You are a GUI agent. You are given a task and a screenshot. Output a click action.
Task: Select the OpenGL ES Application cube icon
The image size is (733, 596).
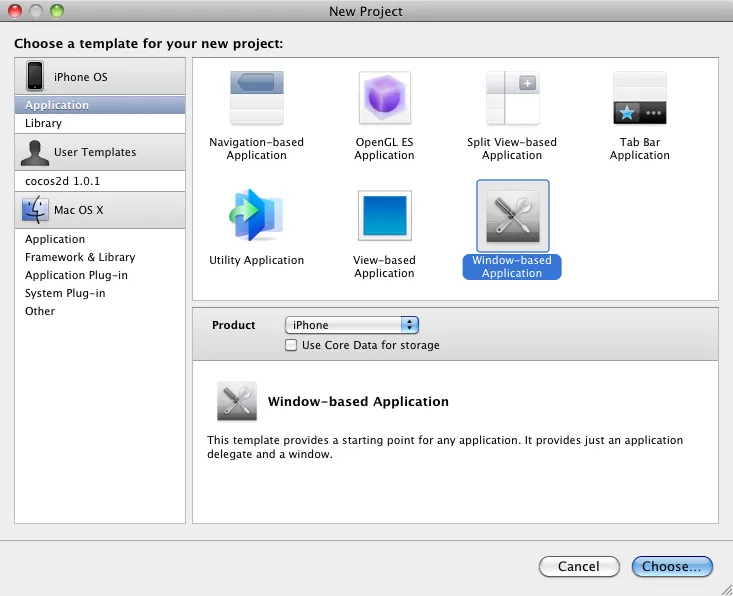click(384, 97)
